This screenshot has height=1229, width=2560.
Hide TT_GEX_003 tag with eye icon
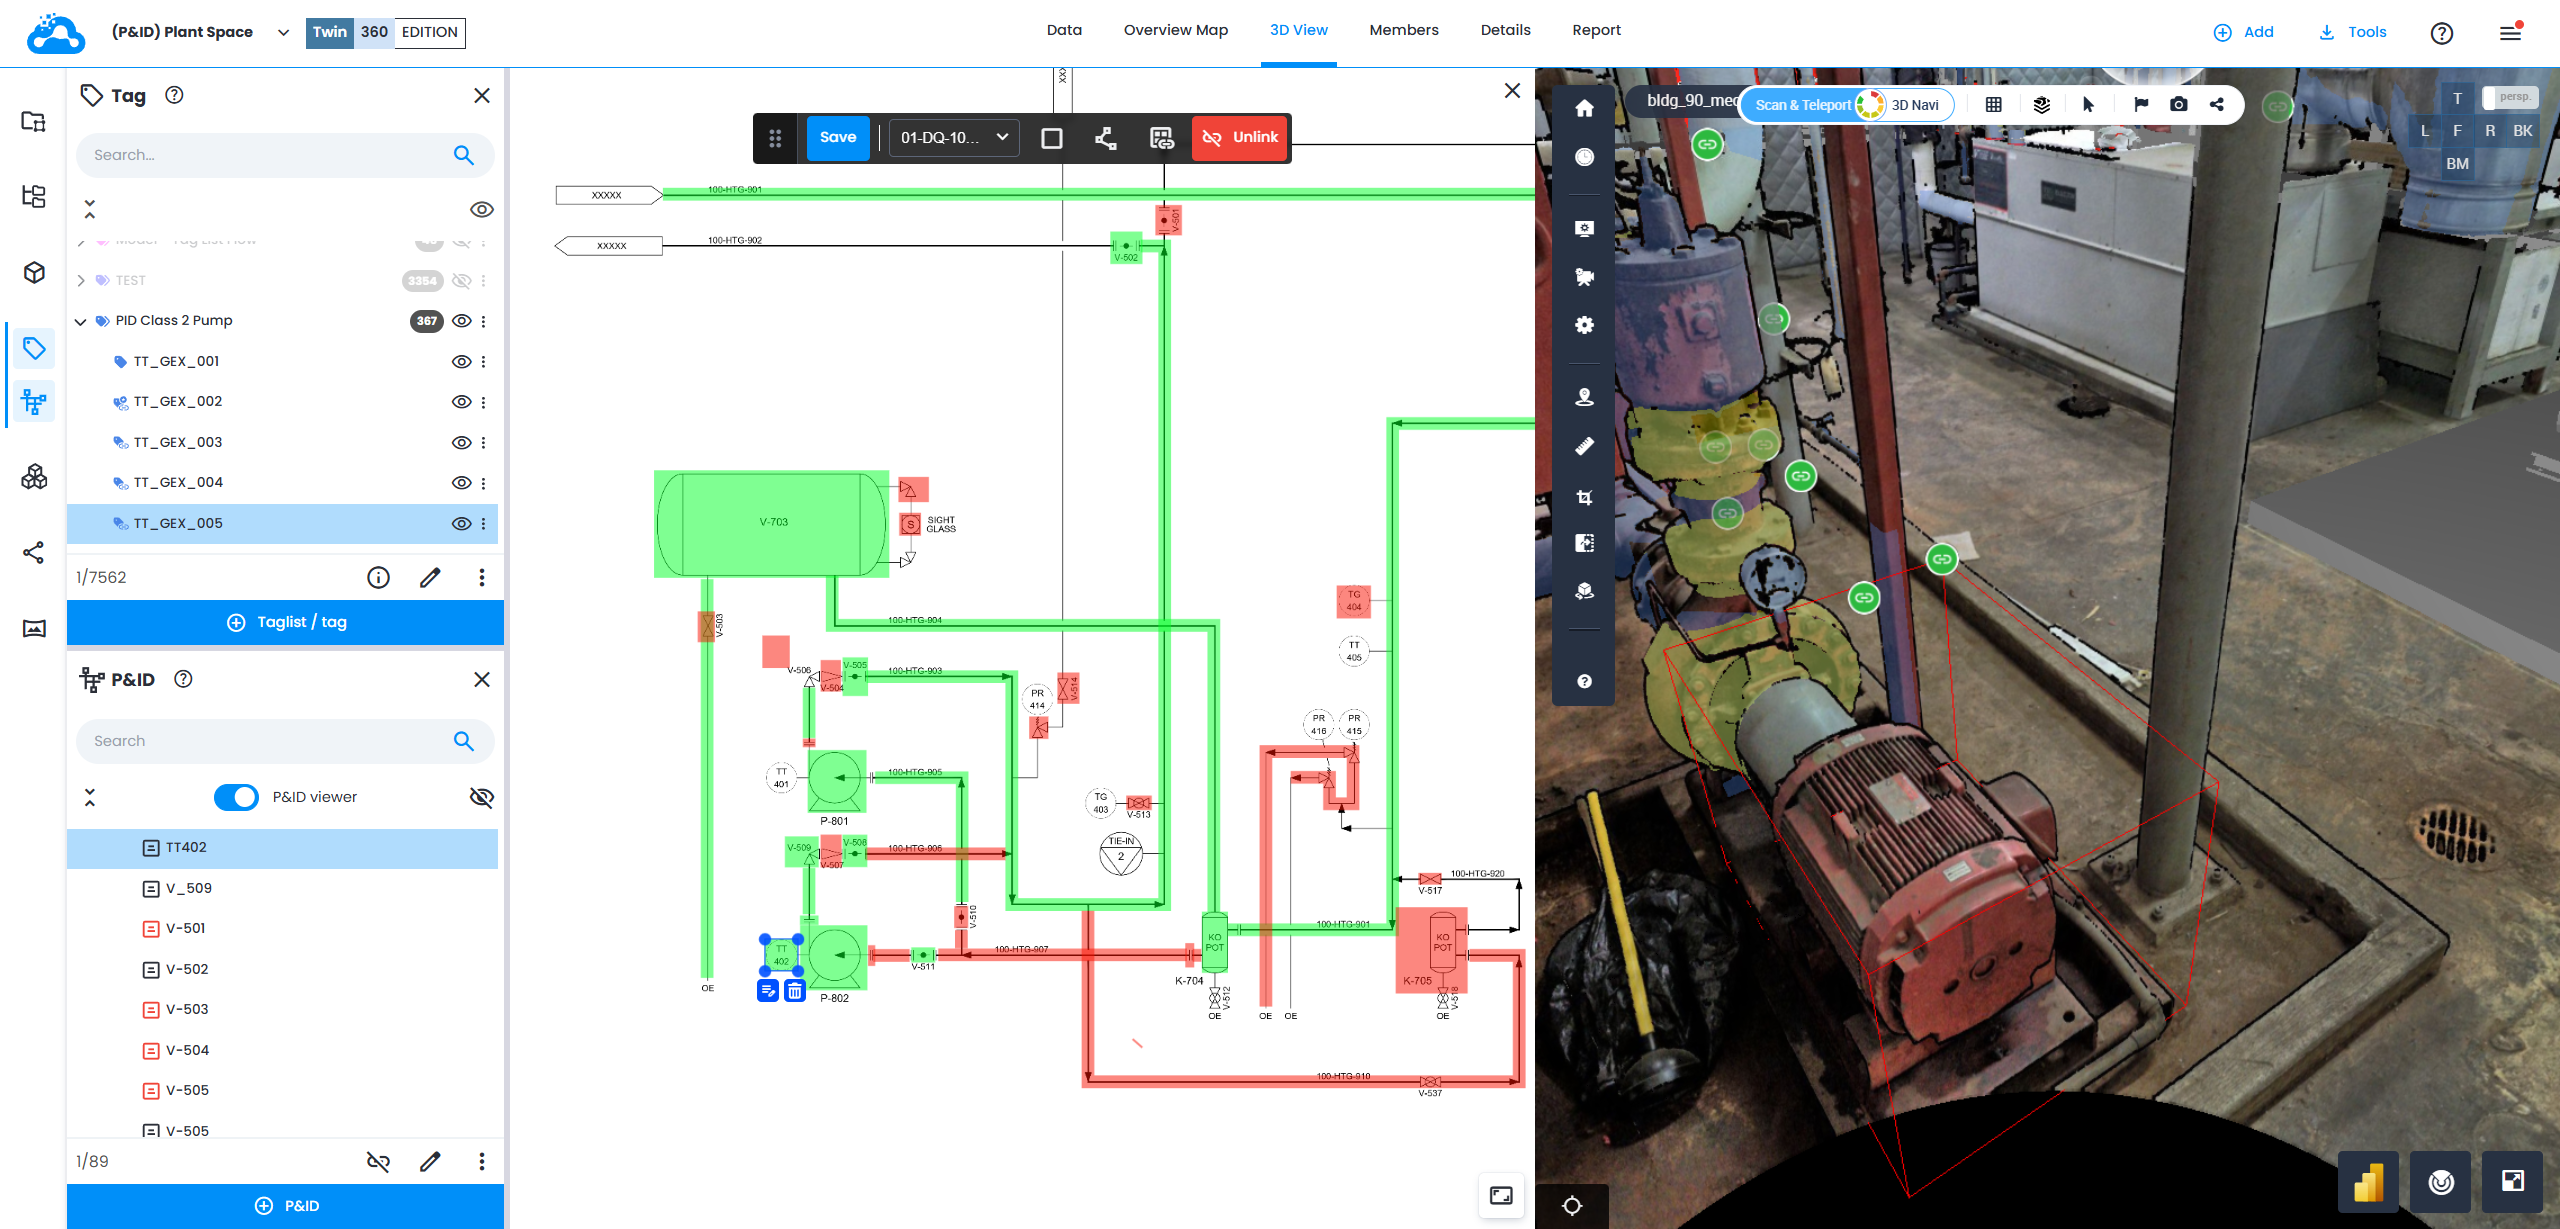point(461,442)
